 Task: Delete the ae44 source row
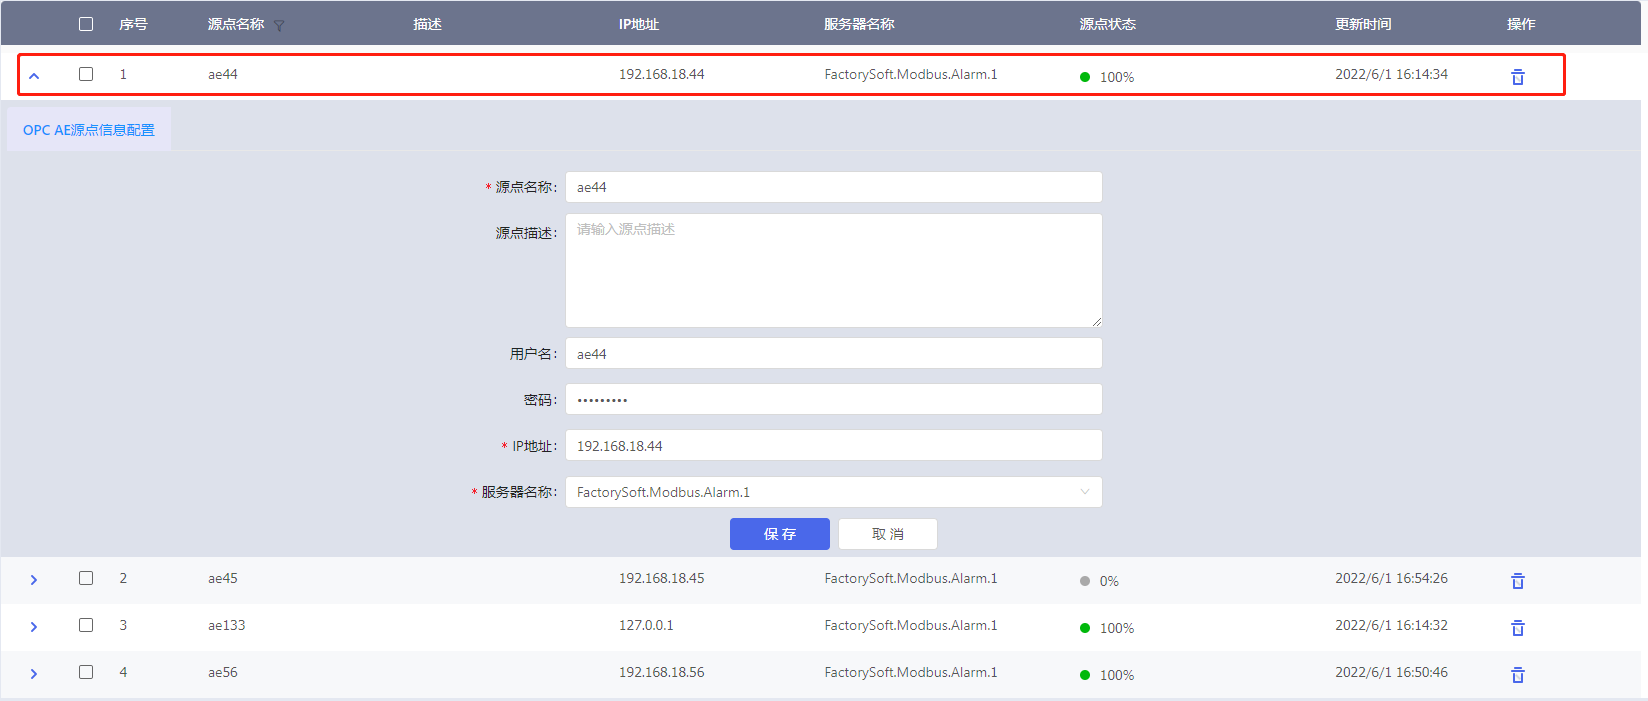point(1517,77)
